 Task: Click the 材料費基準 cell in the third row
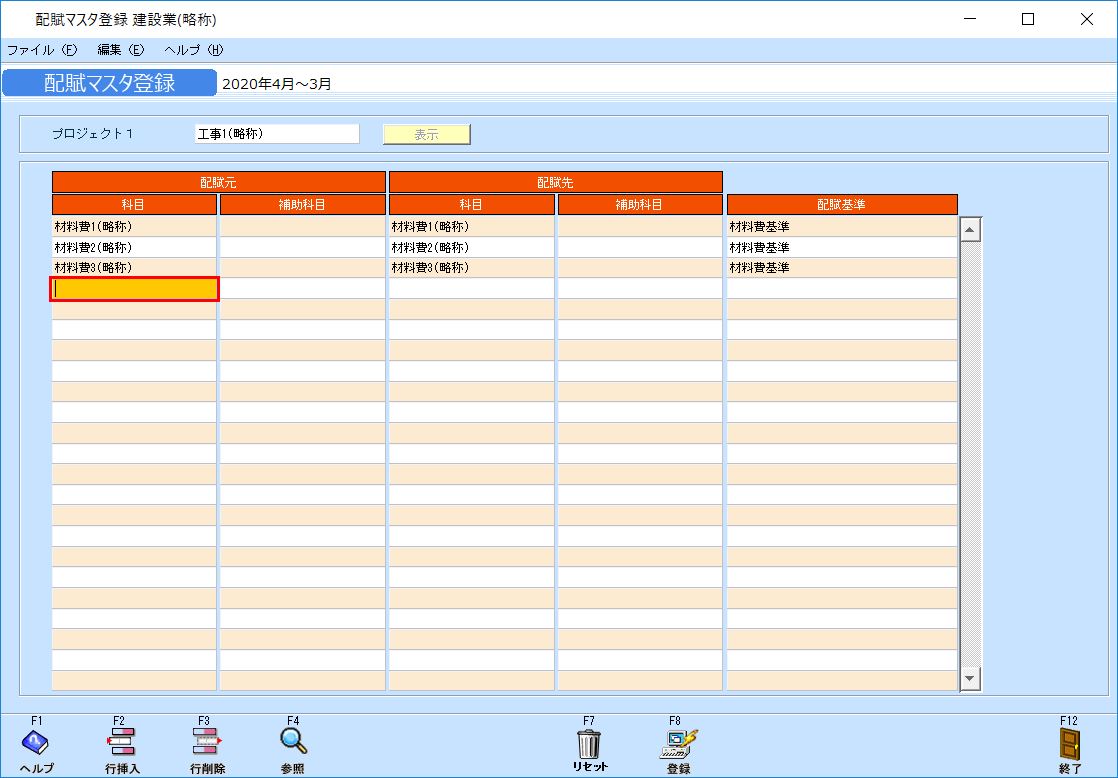click(x=841, y=268)
